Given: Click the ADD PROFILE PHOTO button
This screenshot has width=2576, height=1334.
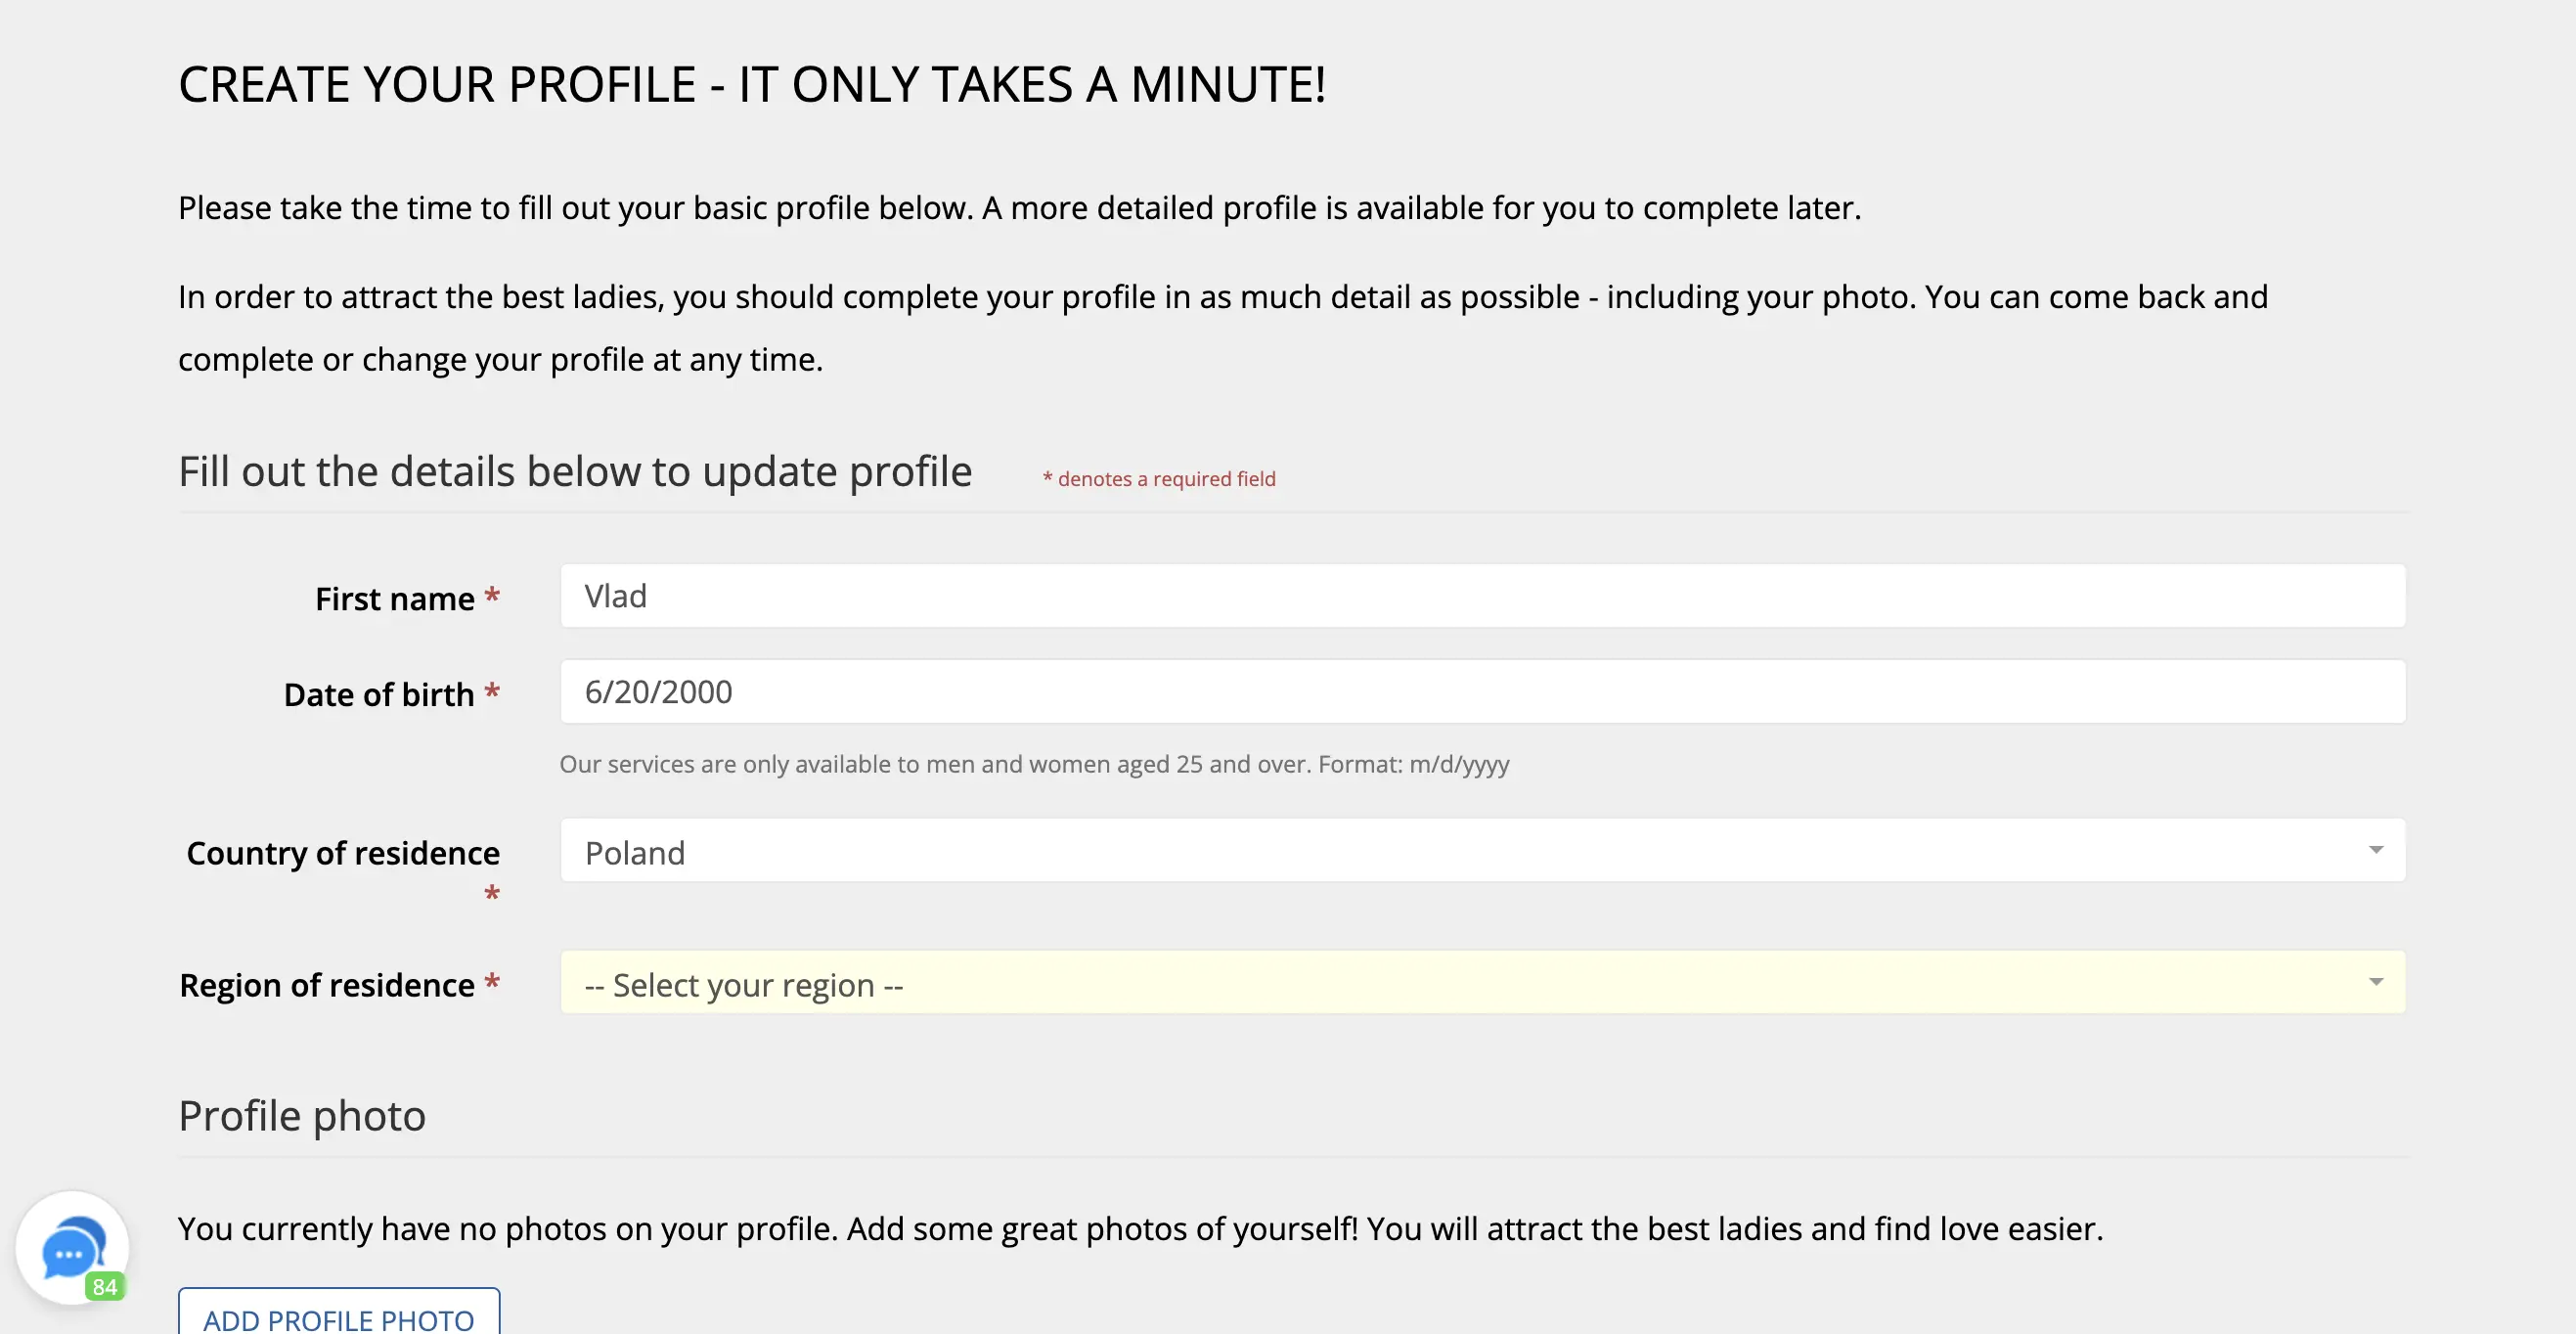Looking at the screenshot, I should pos(338,1314).
